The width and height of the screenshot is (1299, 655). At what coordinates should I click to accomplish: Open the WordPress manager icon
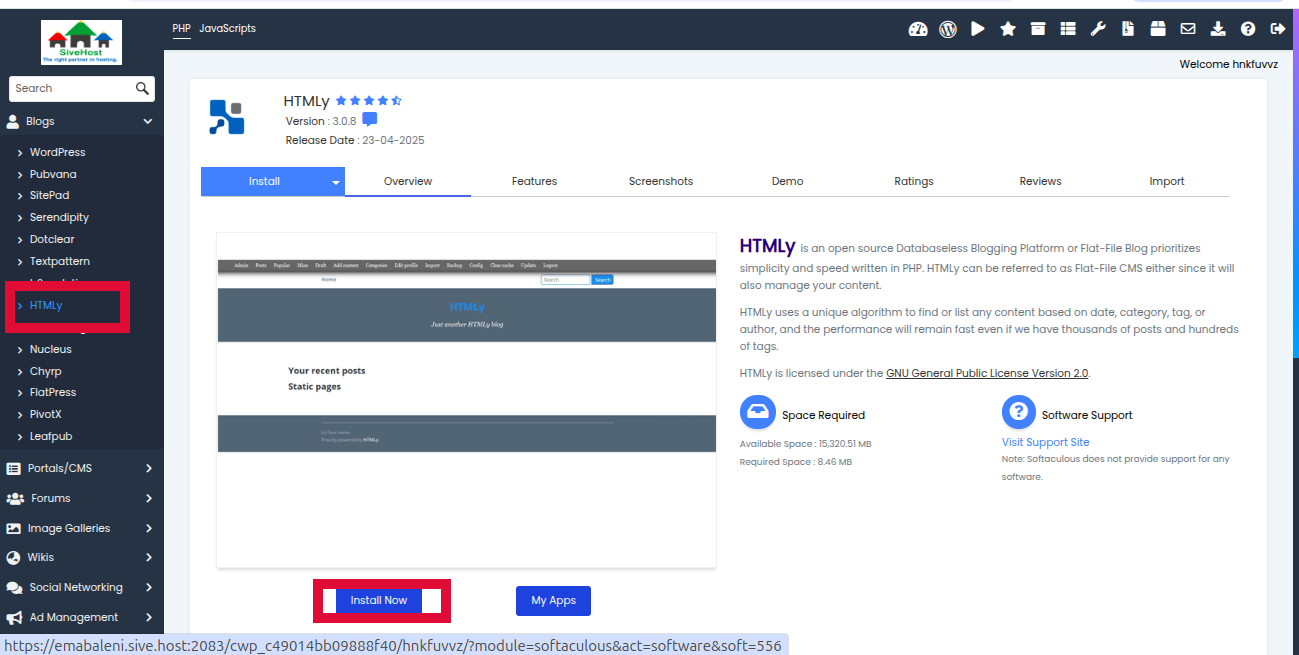[x=948, y=29]
